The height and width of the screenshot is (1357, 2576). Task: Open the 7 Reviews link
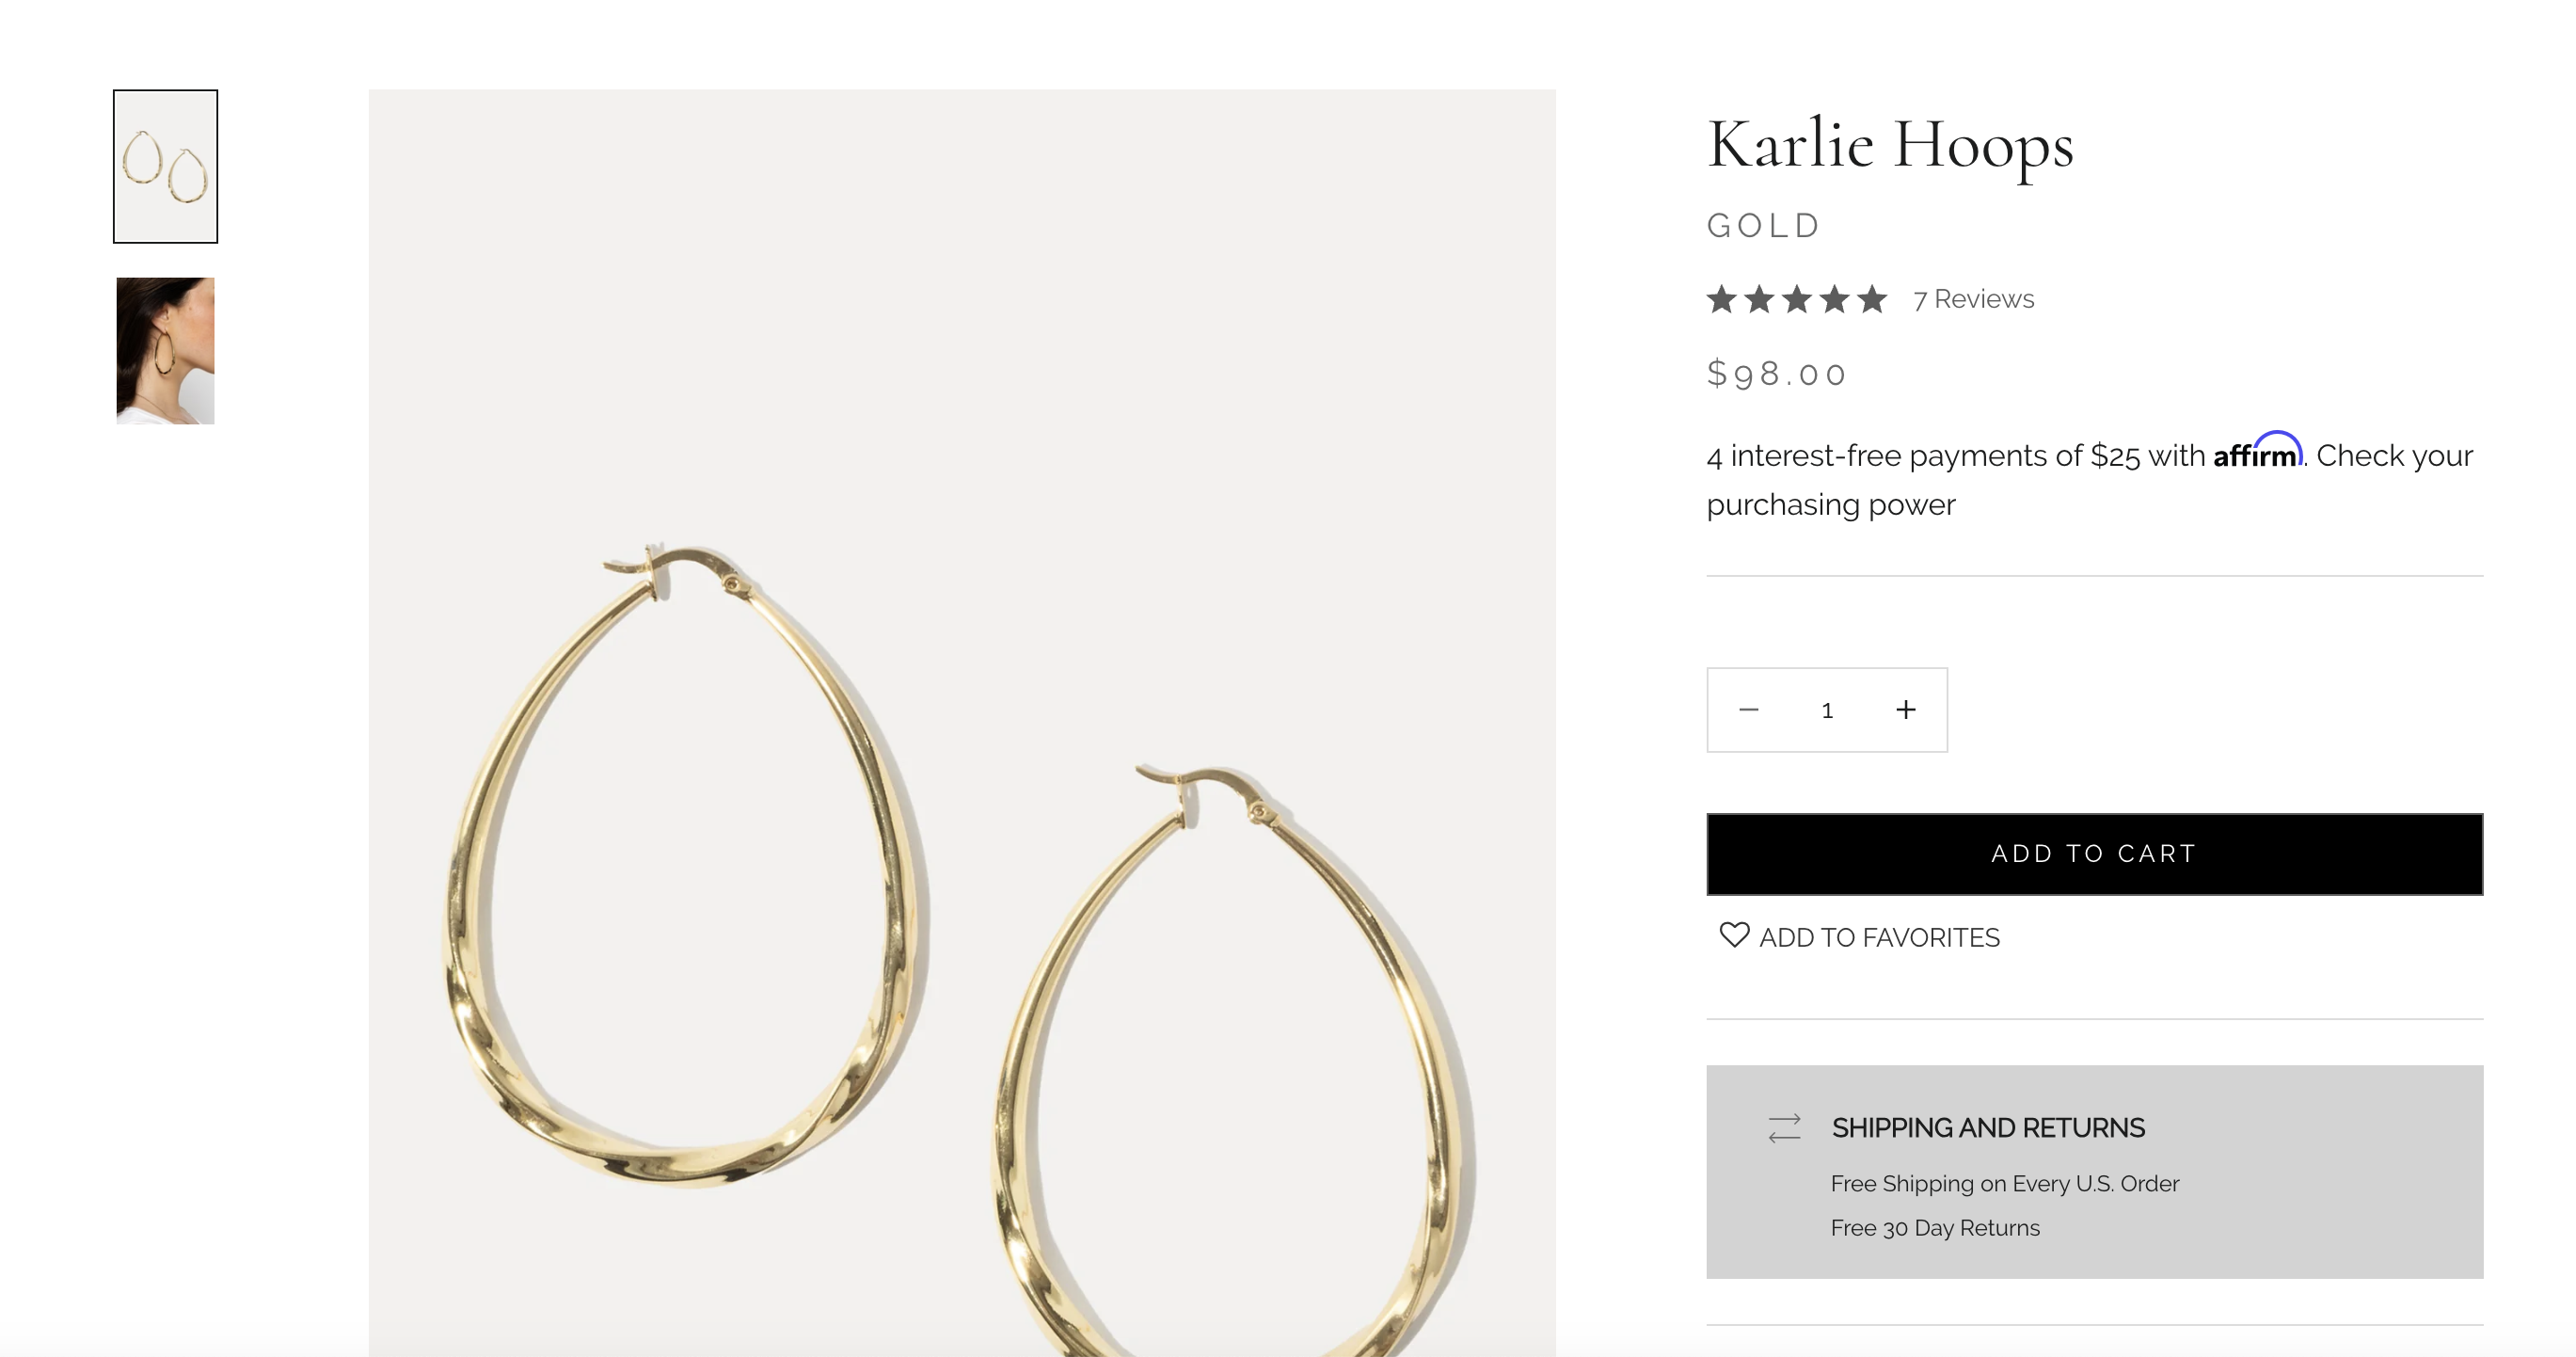click(x=1973, y=299)
